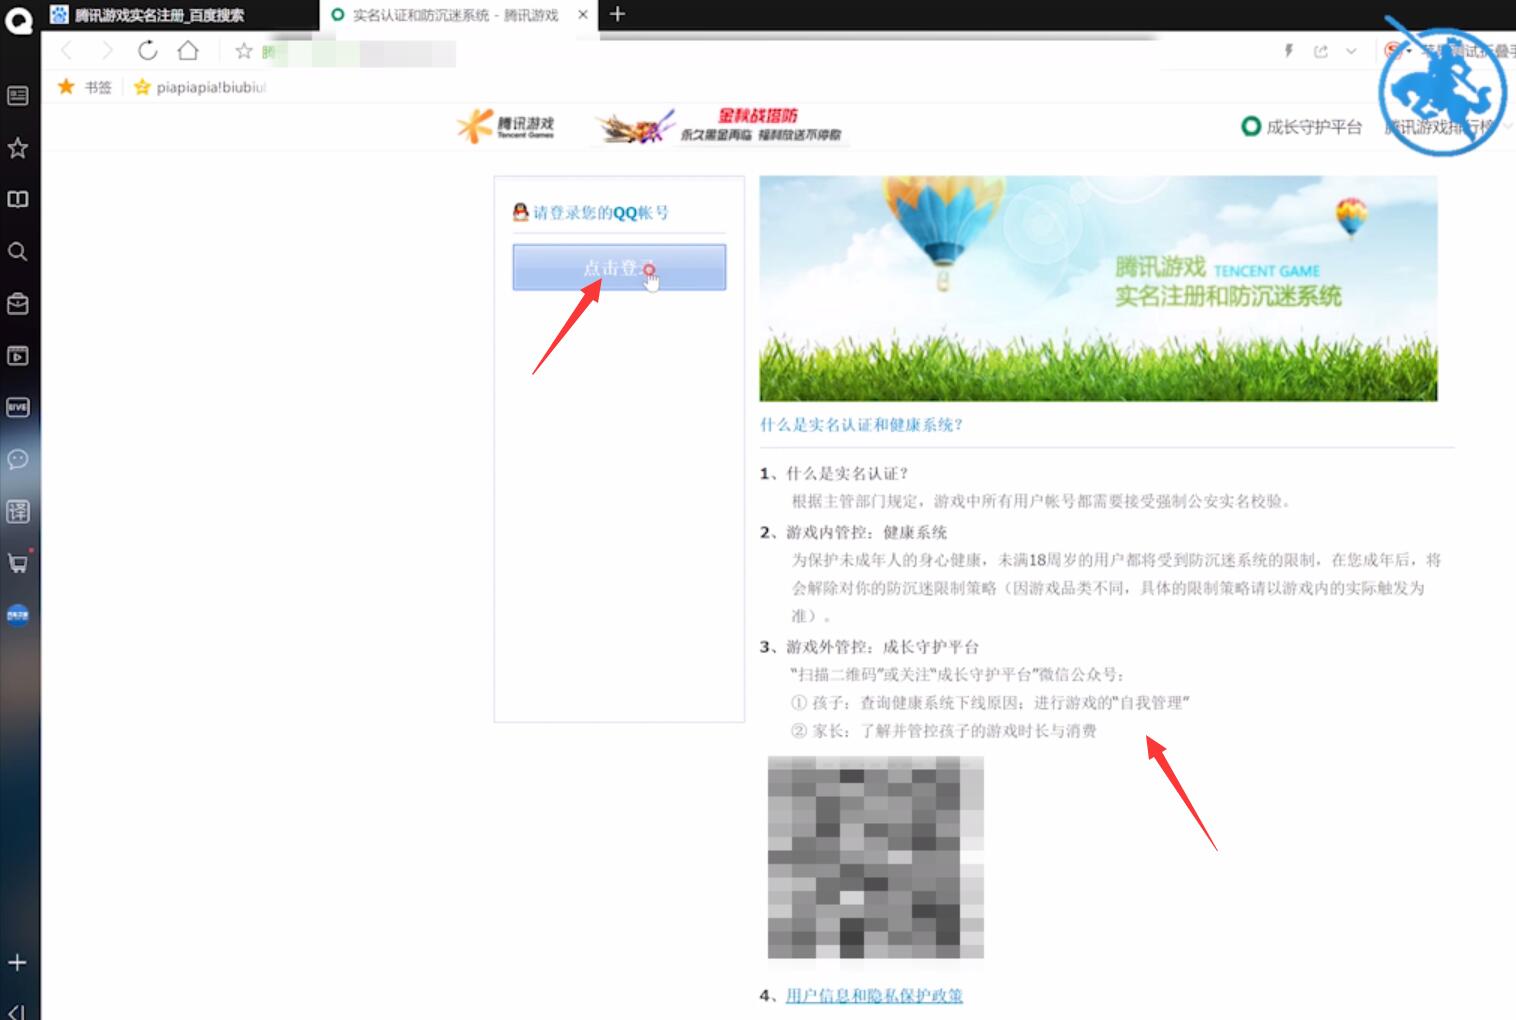
Task: Click the text 请登录您的QQ帐号
Action: 600,212
